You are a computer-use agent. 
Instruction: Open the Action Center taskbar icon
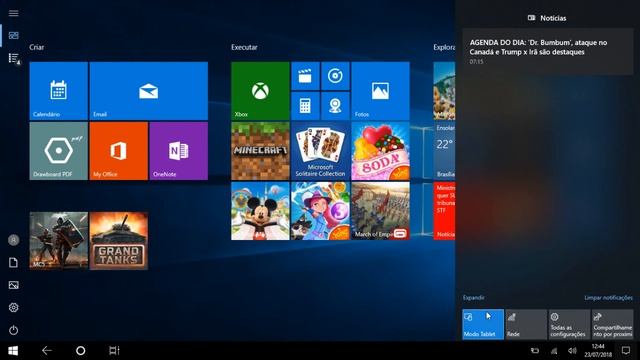626,351
